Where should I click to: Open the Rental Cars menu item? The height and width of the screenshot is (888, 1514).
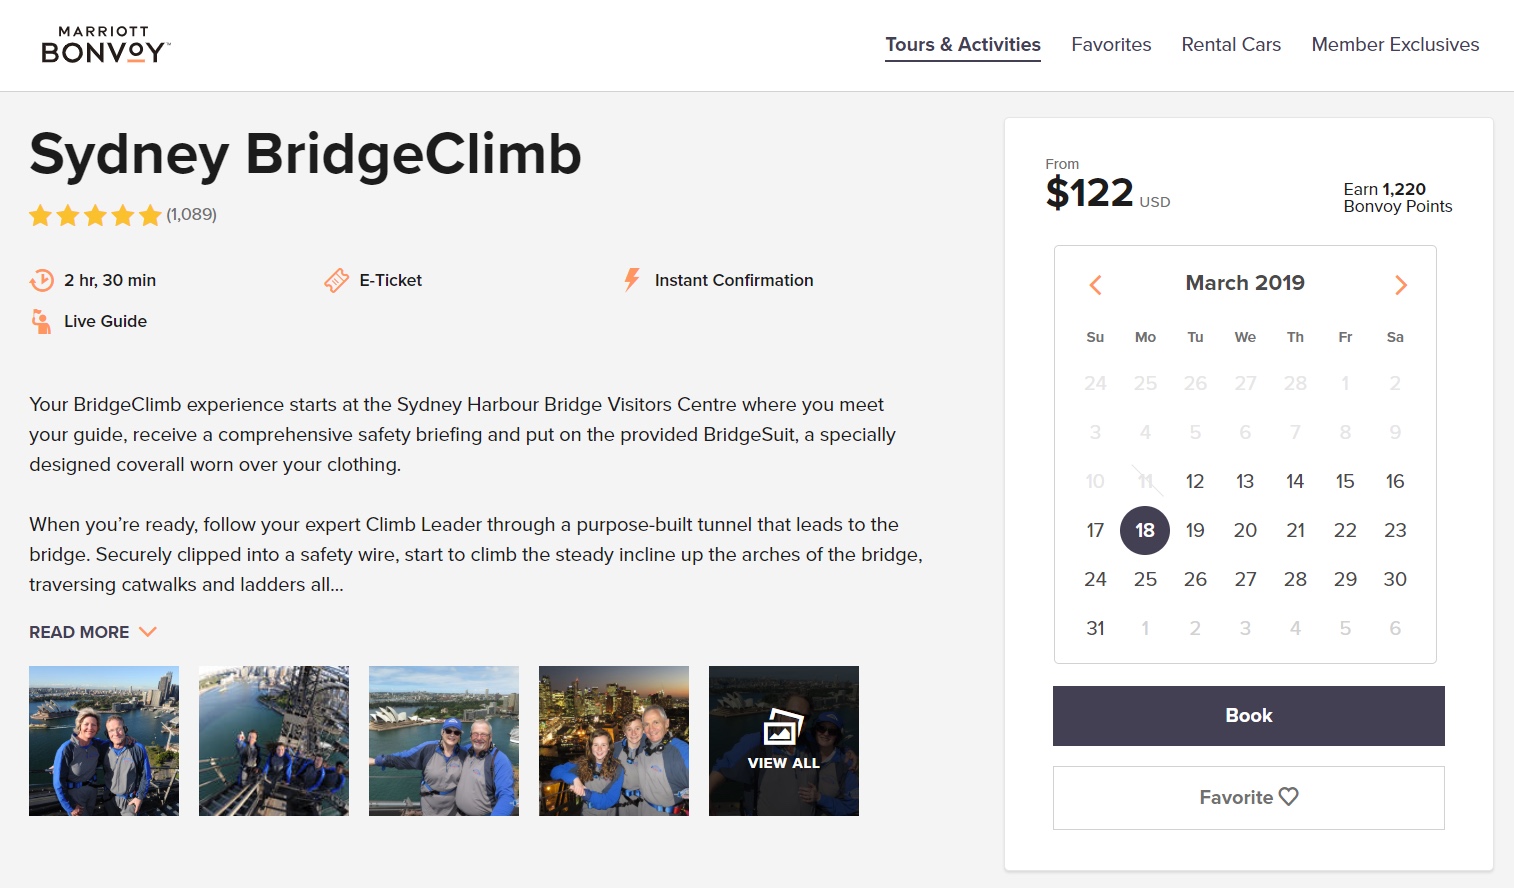click(1231, 45)
